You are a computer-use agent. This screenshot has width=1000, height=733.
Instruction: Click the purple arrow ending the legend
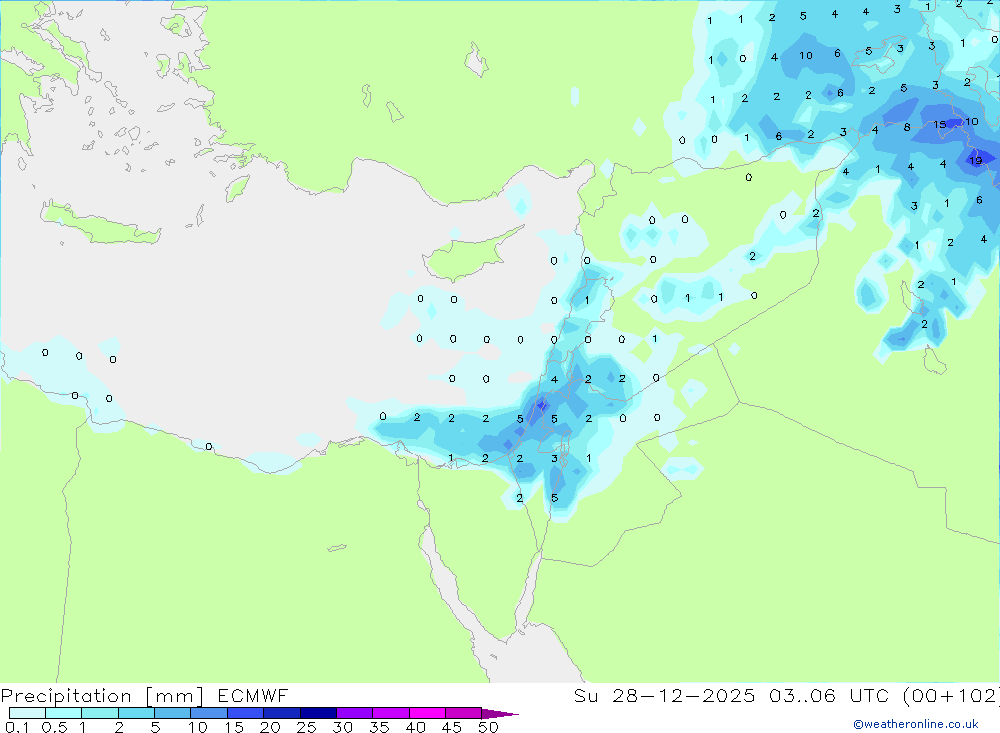pyautogui.click(x=500, y=714)
